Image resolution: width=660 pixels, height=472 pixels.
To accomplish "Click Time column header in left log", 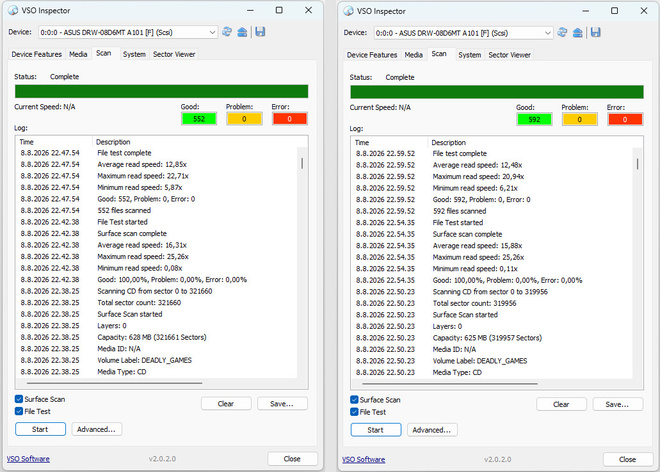I will click(54, 142).
